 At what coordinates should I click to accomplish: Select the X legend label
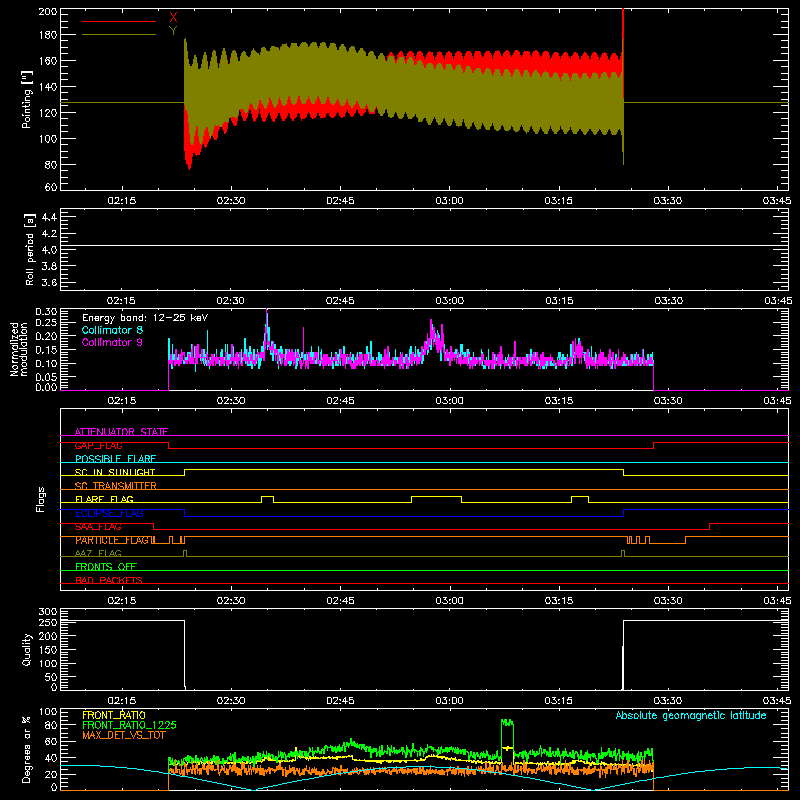point(173,18)
